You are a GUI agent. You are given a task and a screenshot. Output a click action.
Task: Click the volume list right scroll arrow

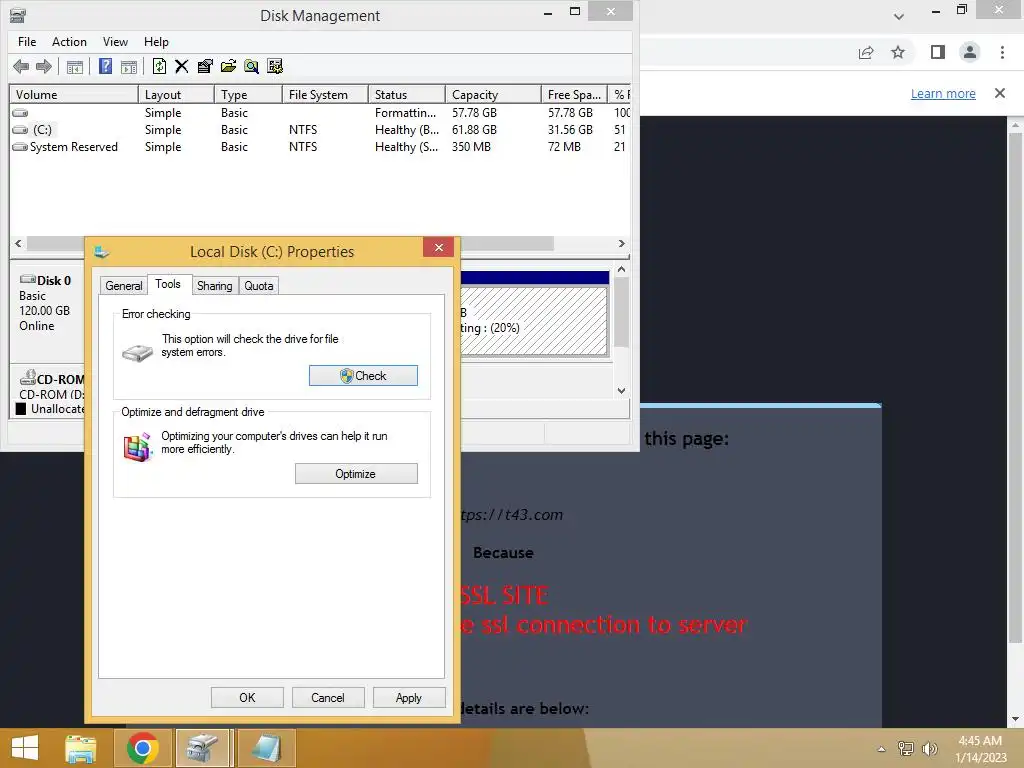[x=622, y=244]
